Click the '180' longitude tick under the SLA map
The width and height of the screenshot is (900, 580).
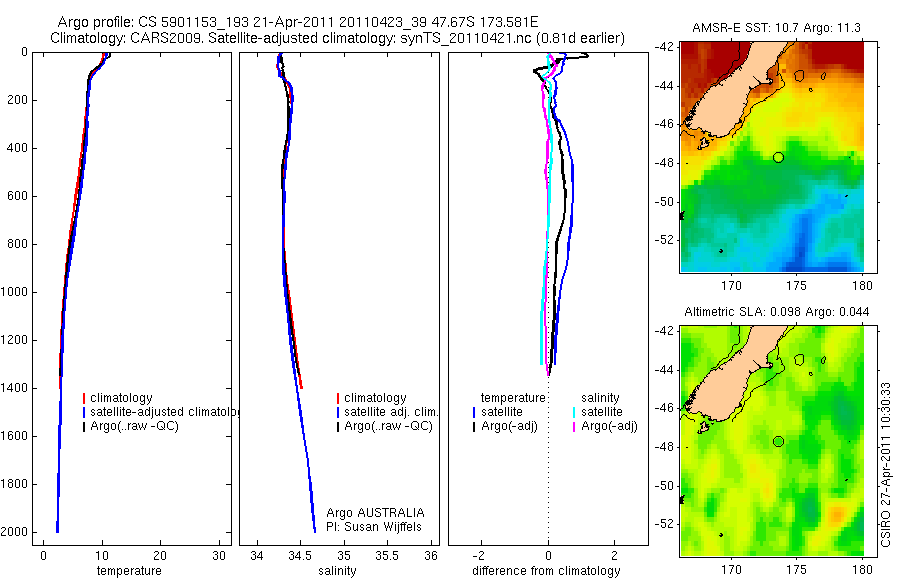(x=863, y=570)
